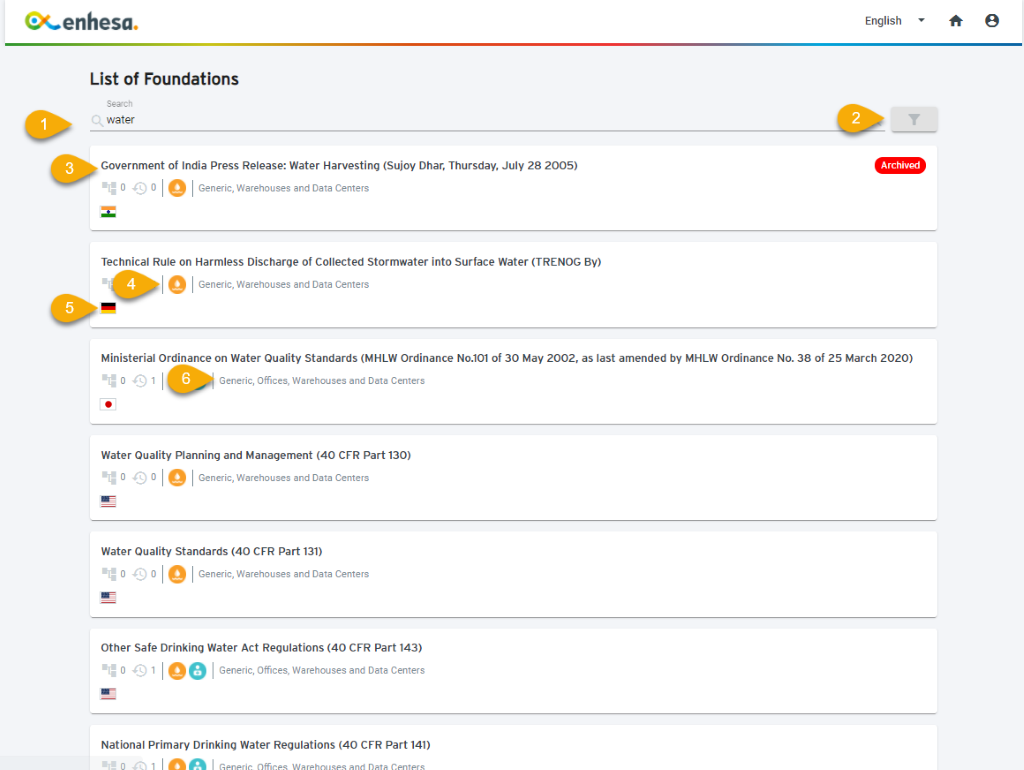Image resolution: width=1024 pixels, height=770 pixels.
Task: Click orange water icon in CFR Part 143 card
Action: pyautogui.click(x=177, y=670)
